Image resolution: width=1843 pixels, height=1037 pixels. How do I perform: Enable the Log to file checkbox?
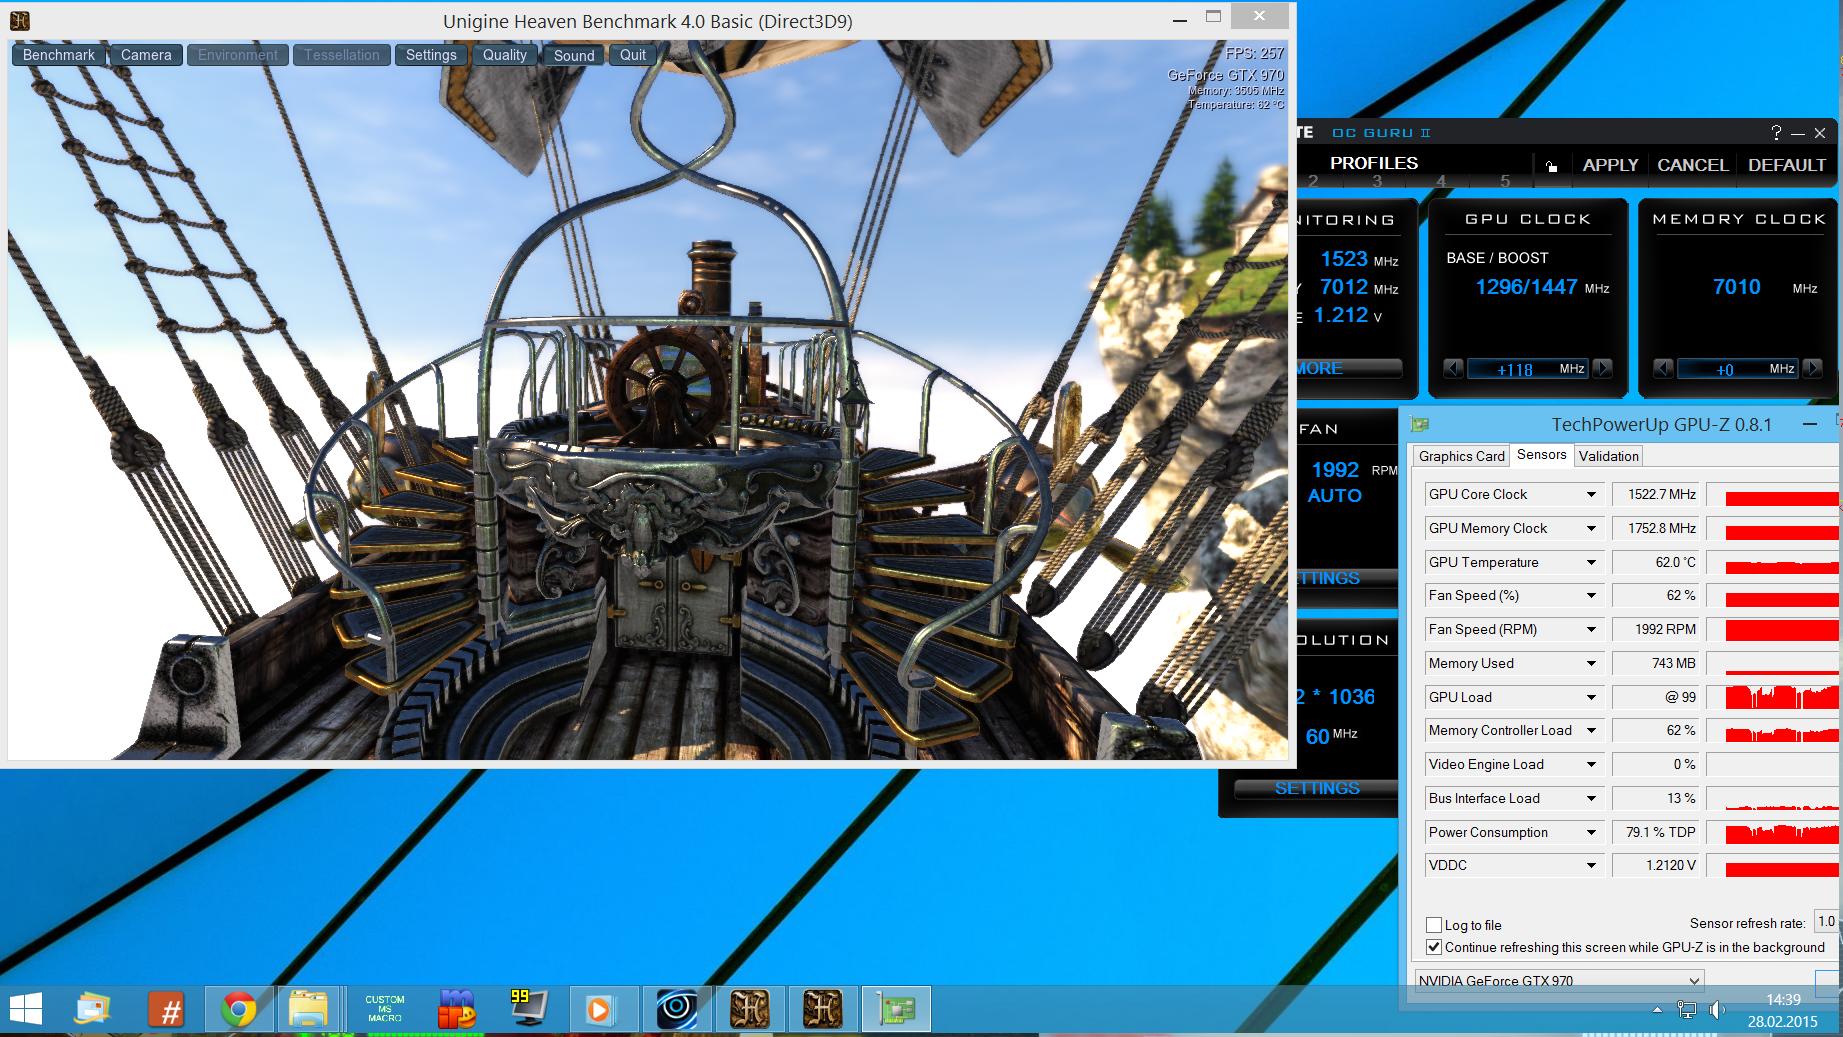[1434, 925]
